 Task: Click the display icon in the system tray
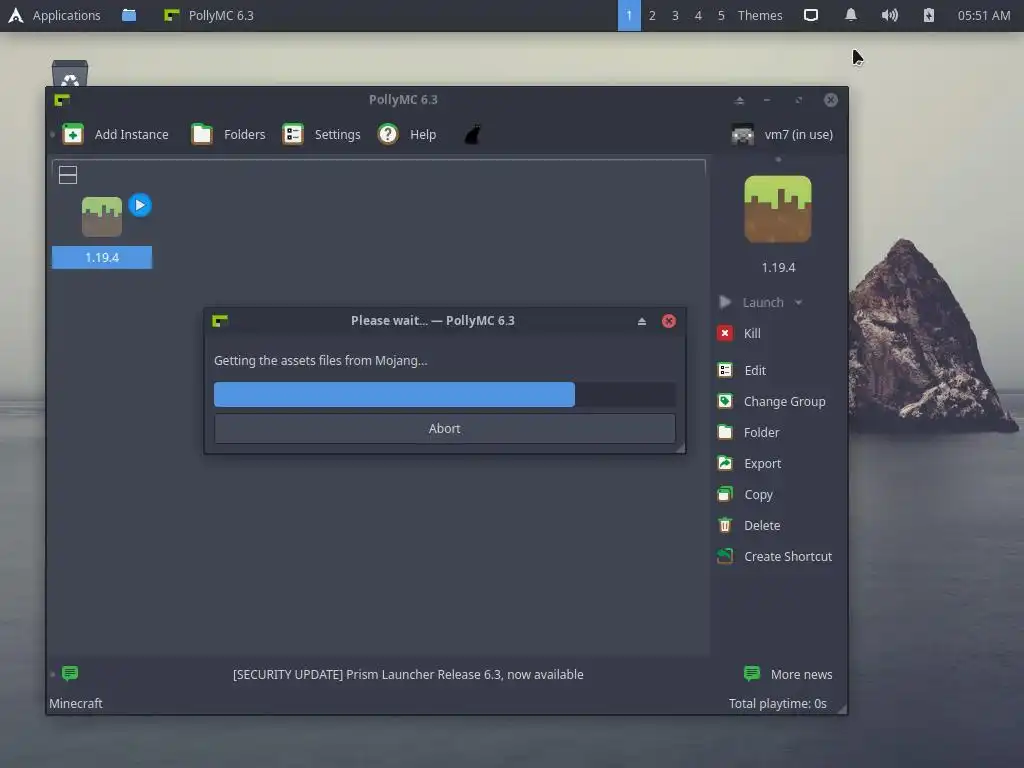pyautogui.click(x=810, y=15)
